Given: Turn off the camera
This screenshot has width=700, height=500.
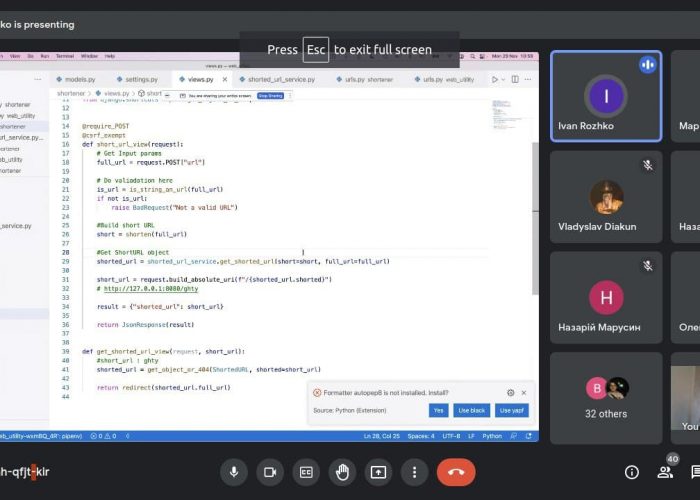Looking at the screenshot, I should click(269, 472).
